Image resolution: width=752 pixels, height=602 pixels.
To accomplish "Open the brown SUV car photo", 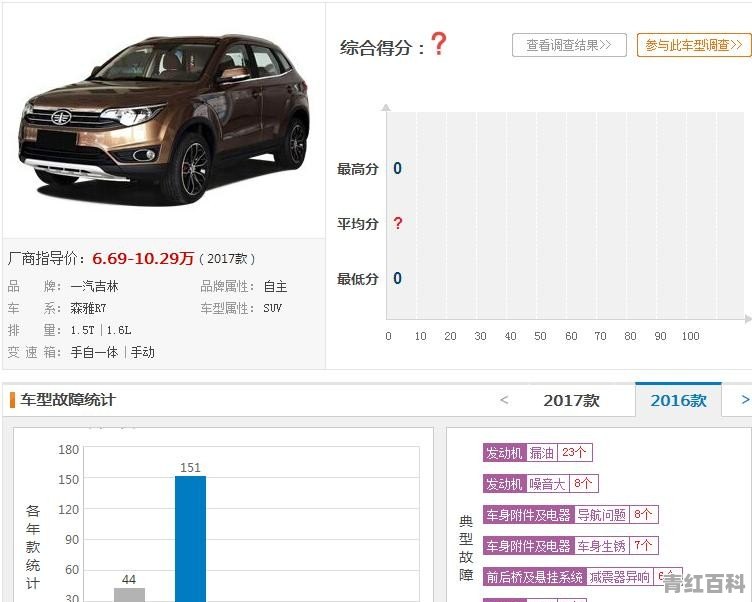I will [164, 119].
